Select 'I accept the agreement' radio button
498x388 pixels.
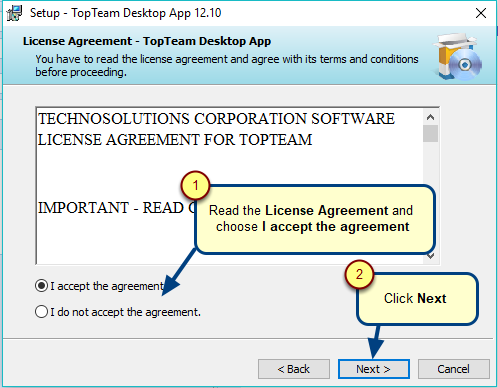tap(41, 286)
